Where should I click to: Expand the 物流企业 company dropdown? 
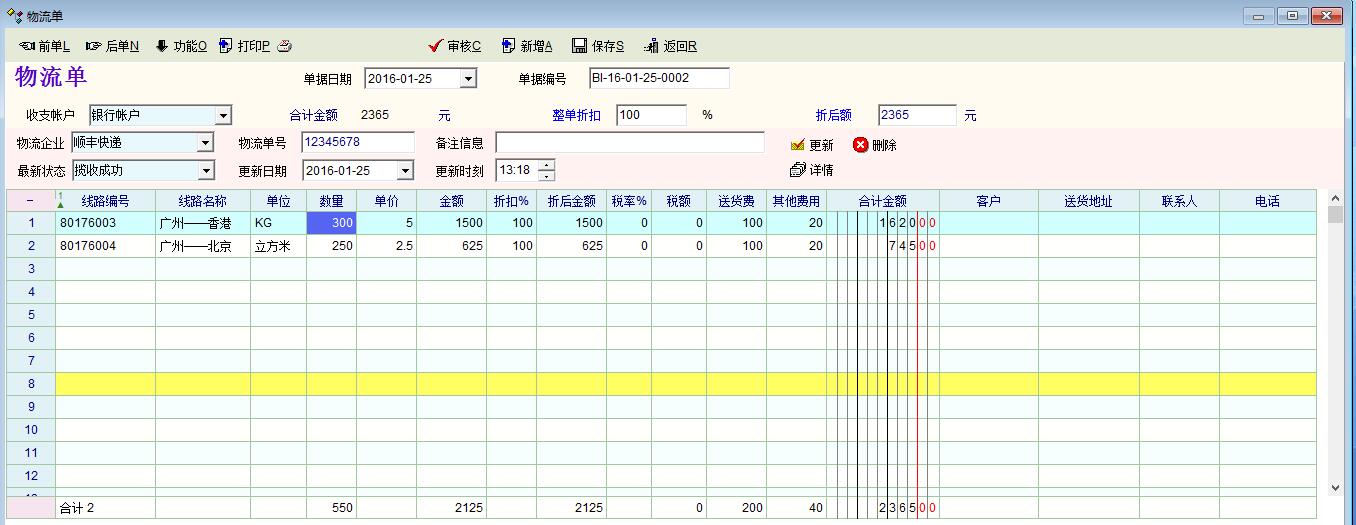tap(205, 143)
